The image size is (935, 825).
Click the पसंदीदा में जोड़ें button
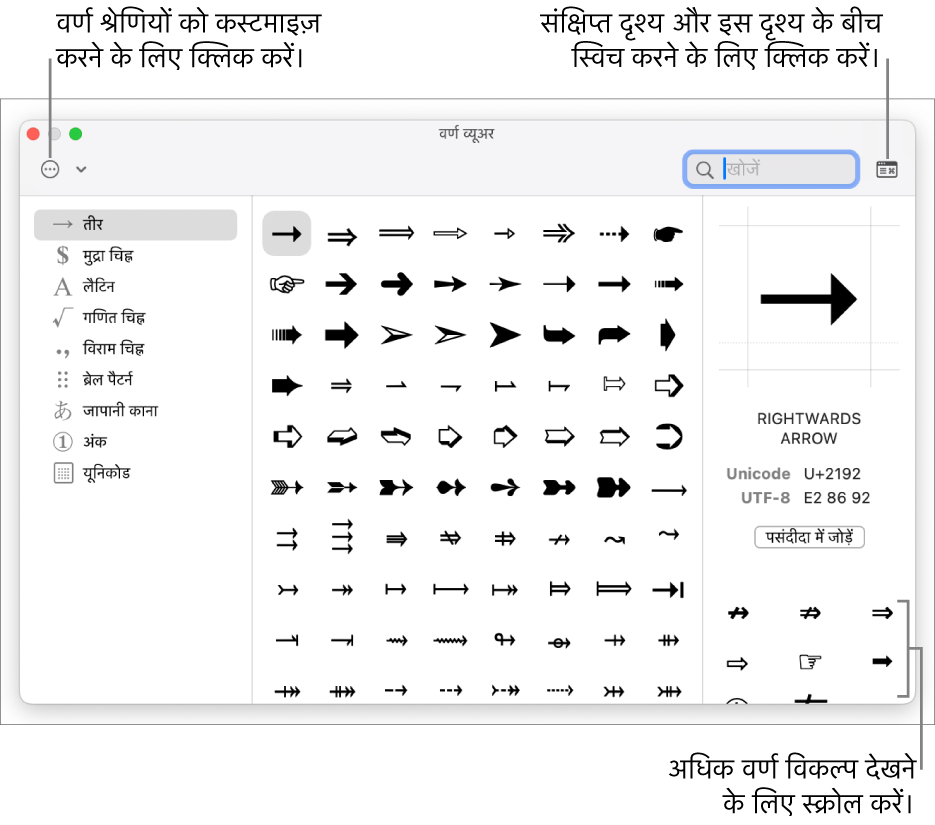tap(809, 537)
